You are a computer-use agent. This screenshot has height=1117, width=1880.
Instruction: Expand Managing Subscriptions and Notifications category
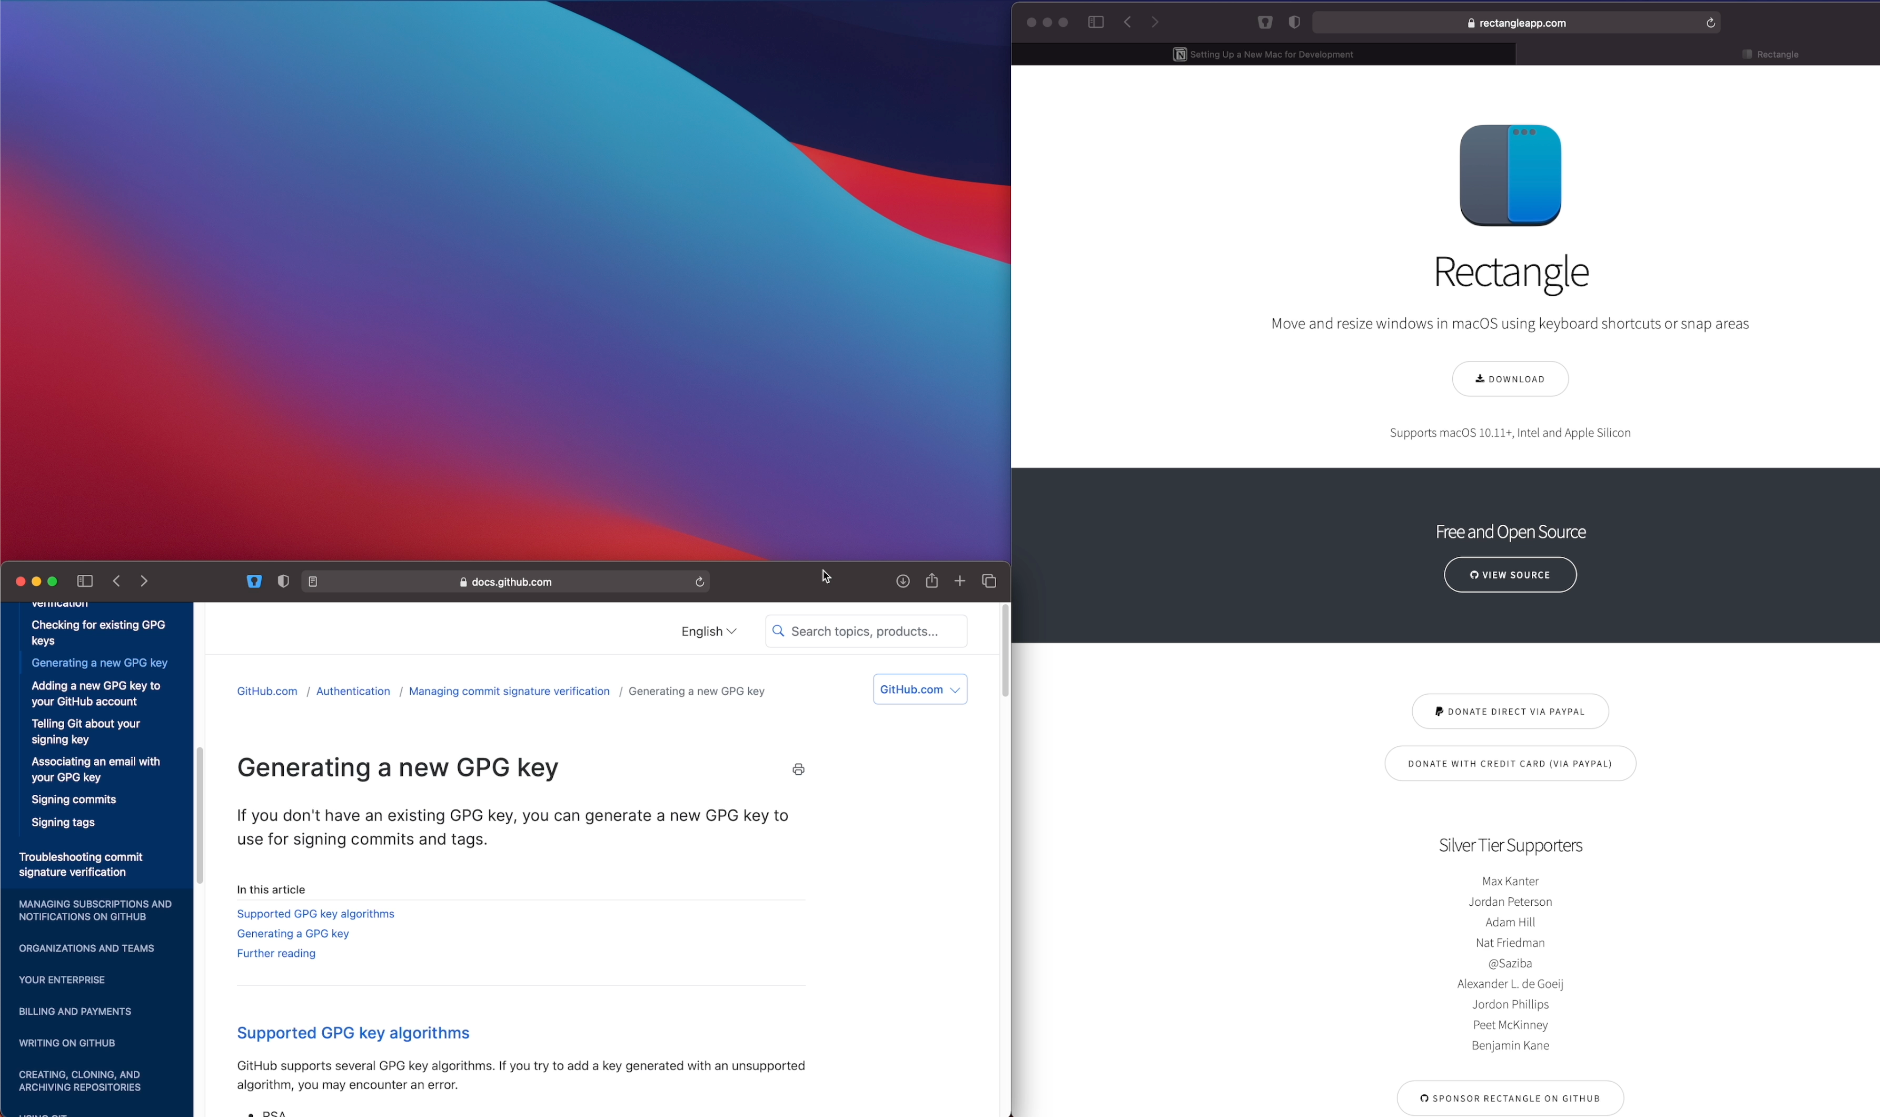pos(95,911)
